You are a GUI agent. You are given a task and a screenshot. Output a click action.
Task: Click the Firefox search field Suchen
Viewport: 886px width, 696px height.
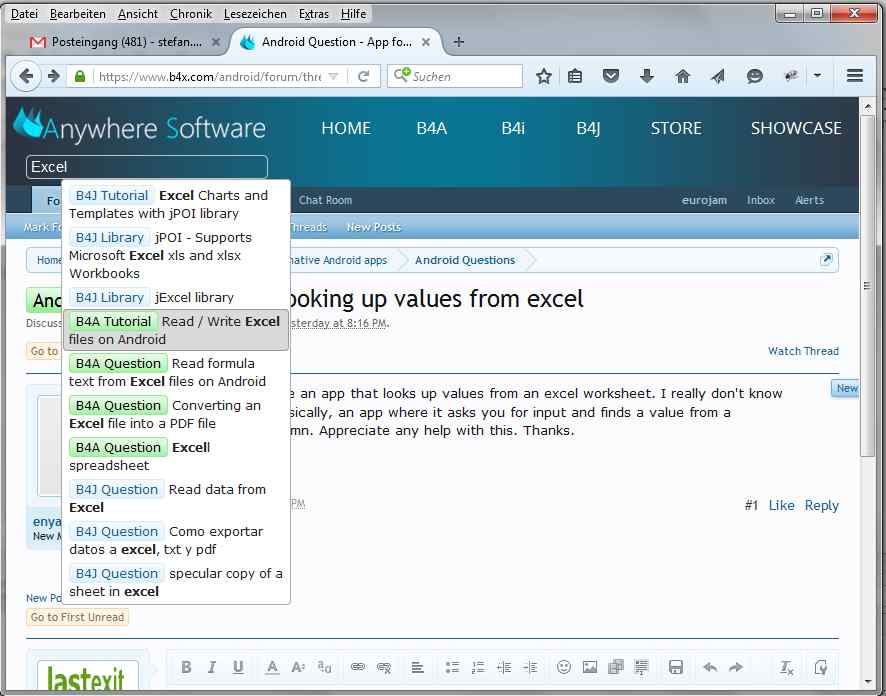tap(455, 76)
